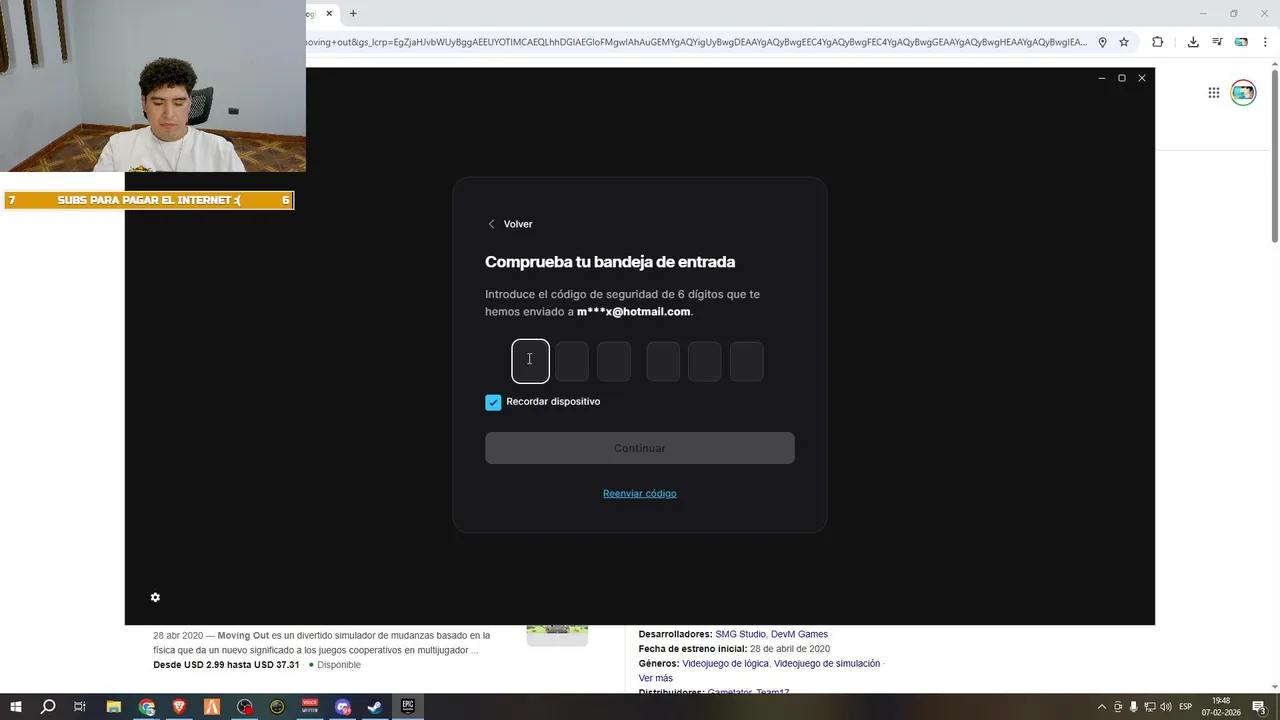The width and height of the screenshot is (1280, 720).
Task: Open the DevM Games developer link
Action: [799, 634]
